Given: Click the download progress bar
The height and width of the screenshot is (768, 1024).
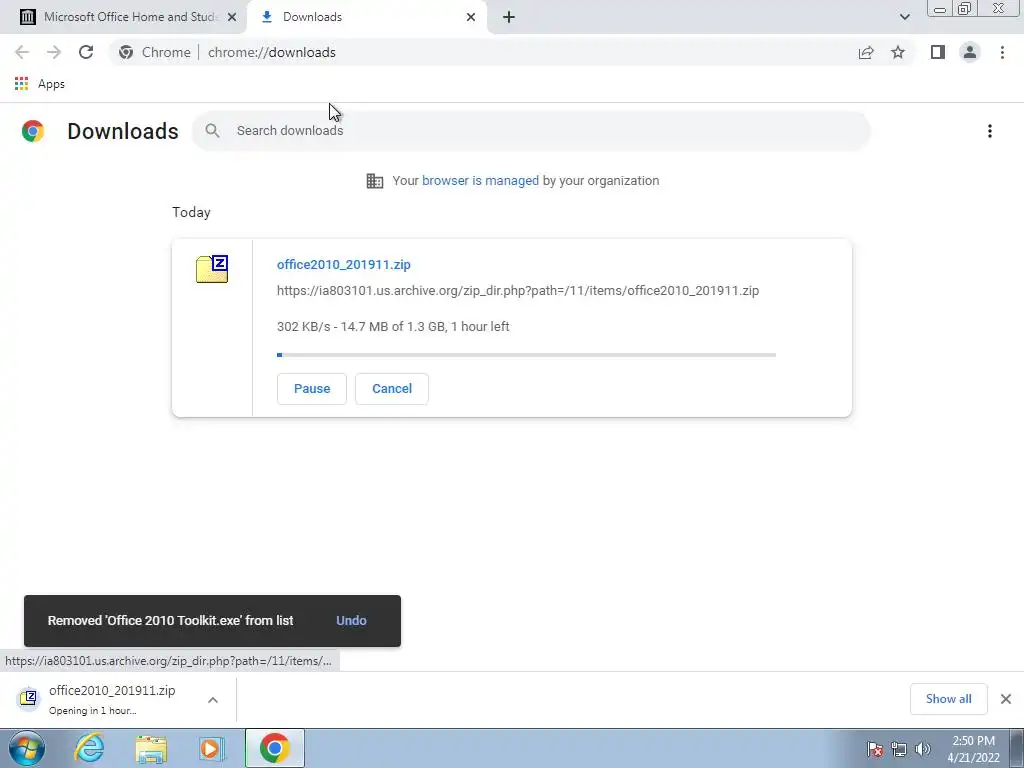Looking at the screenshot, I should (526, 355).
